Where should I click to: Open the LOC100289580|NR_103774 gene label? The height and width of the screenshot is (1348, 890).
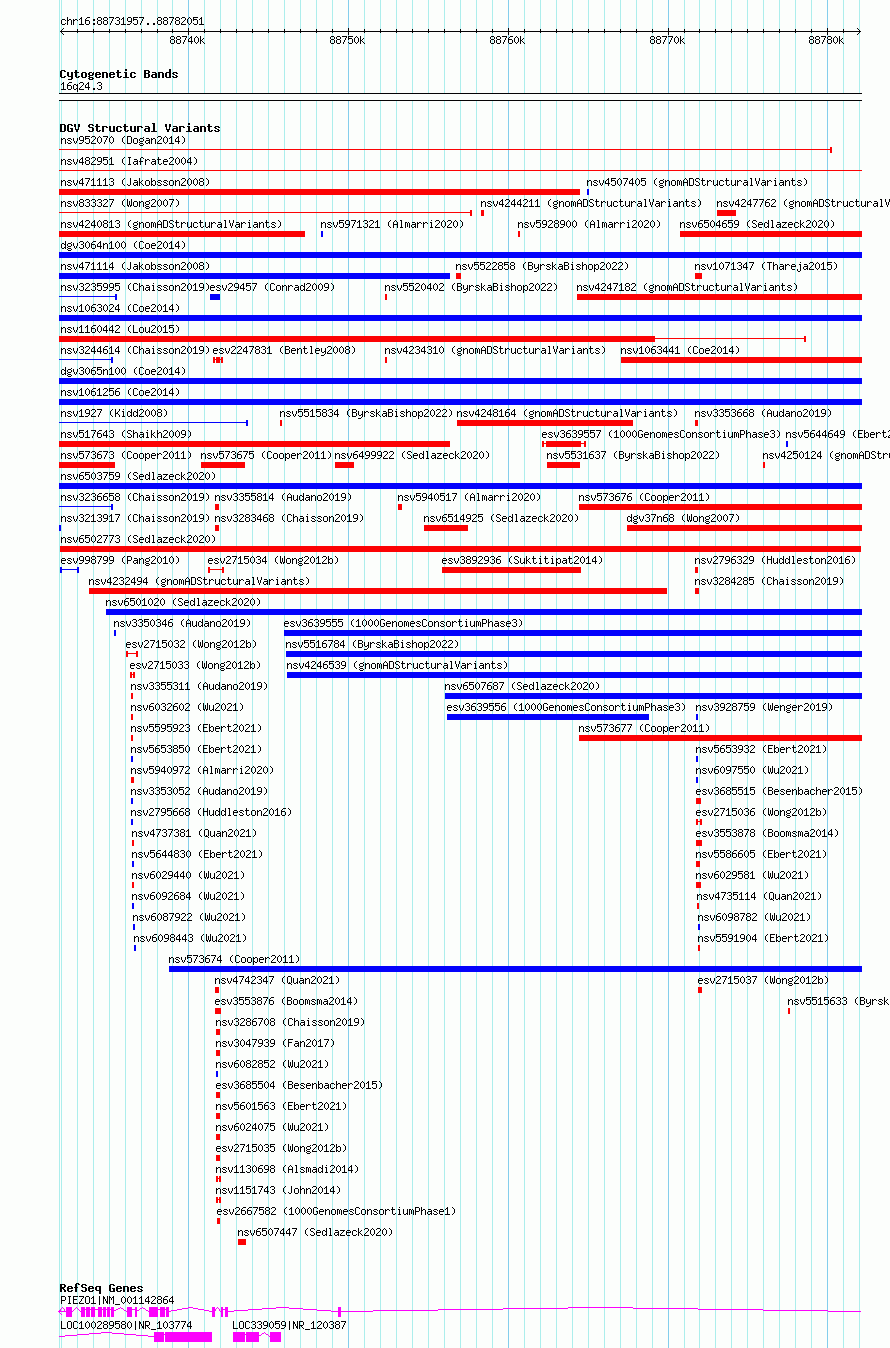[126, 1325]
